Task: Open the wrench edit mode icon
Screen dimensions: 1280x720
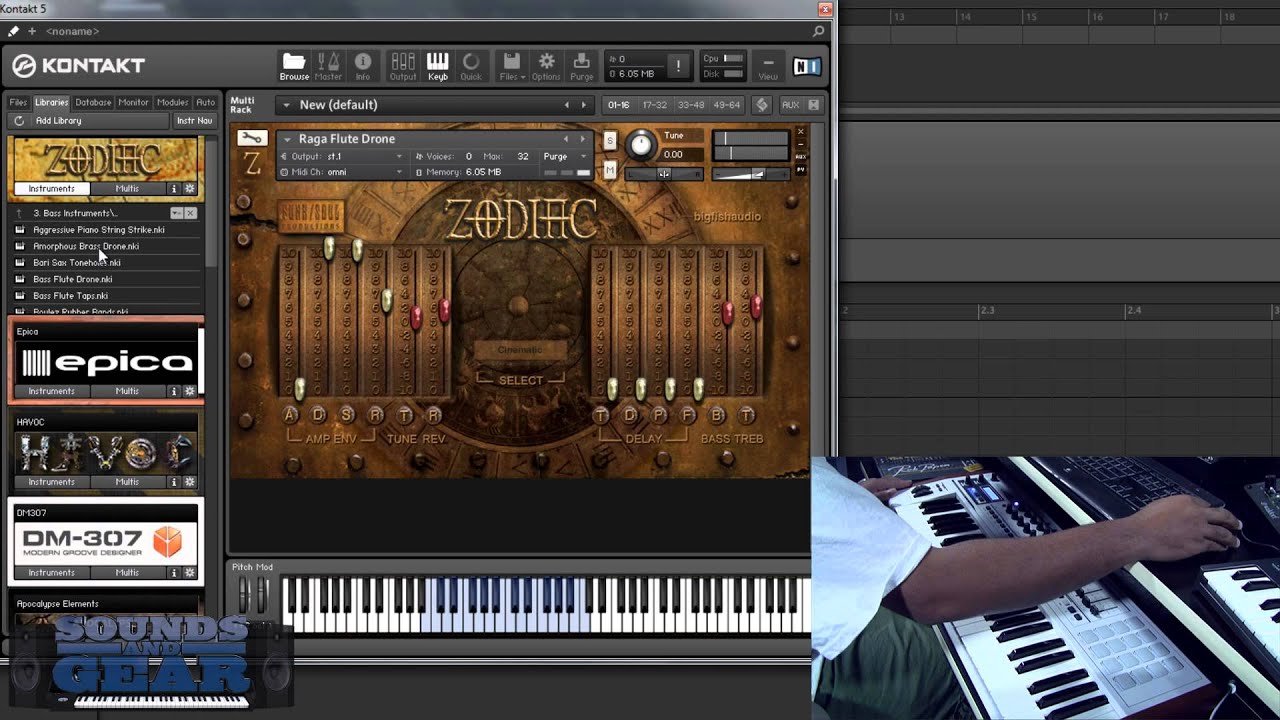Action: 252,138
